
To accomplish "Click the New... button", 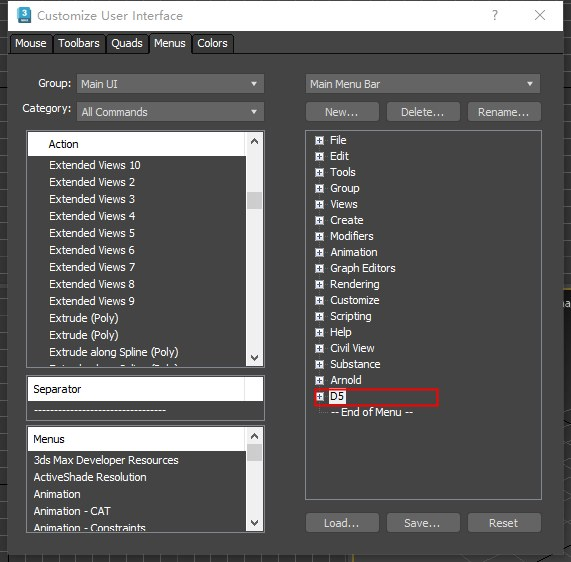I will pos(342,112).
